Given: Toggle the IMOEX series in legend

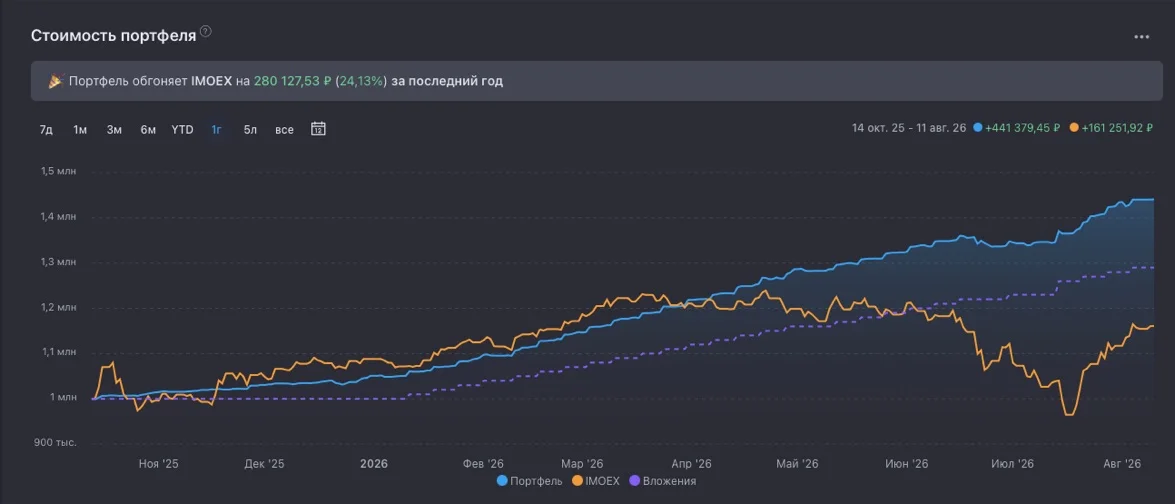Looking at the screenshot, I should 596,482.
